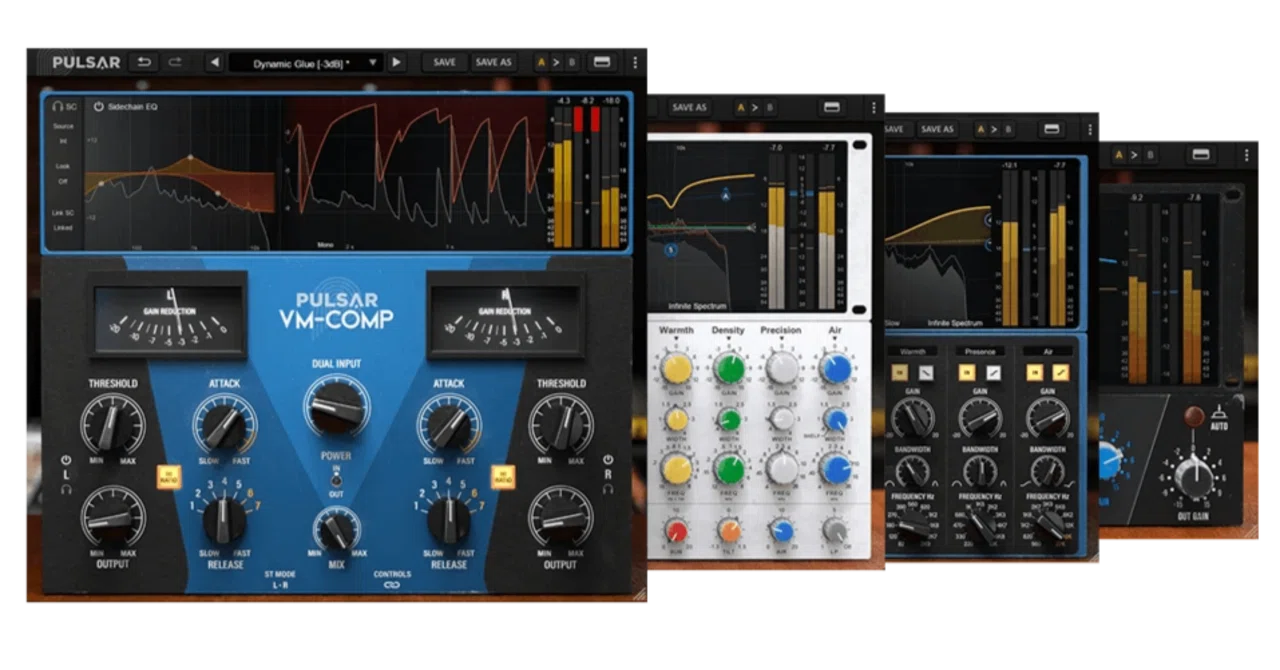The width and height of the screenshot is (1280, 670).
Task: Open VM-Comp three-dot options menu
Action: [635, 62]
